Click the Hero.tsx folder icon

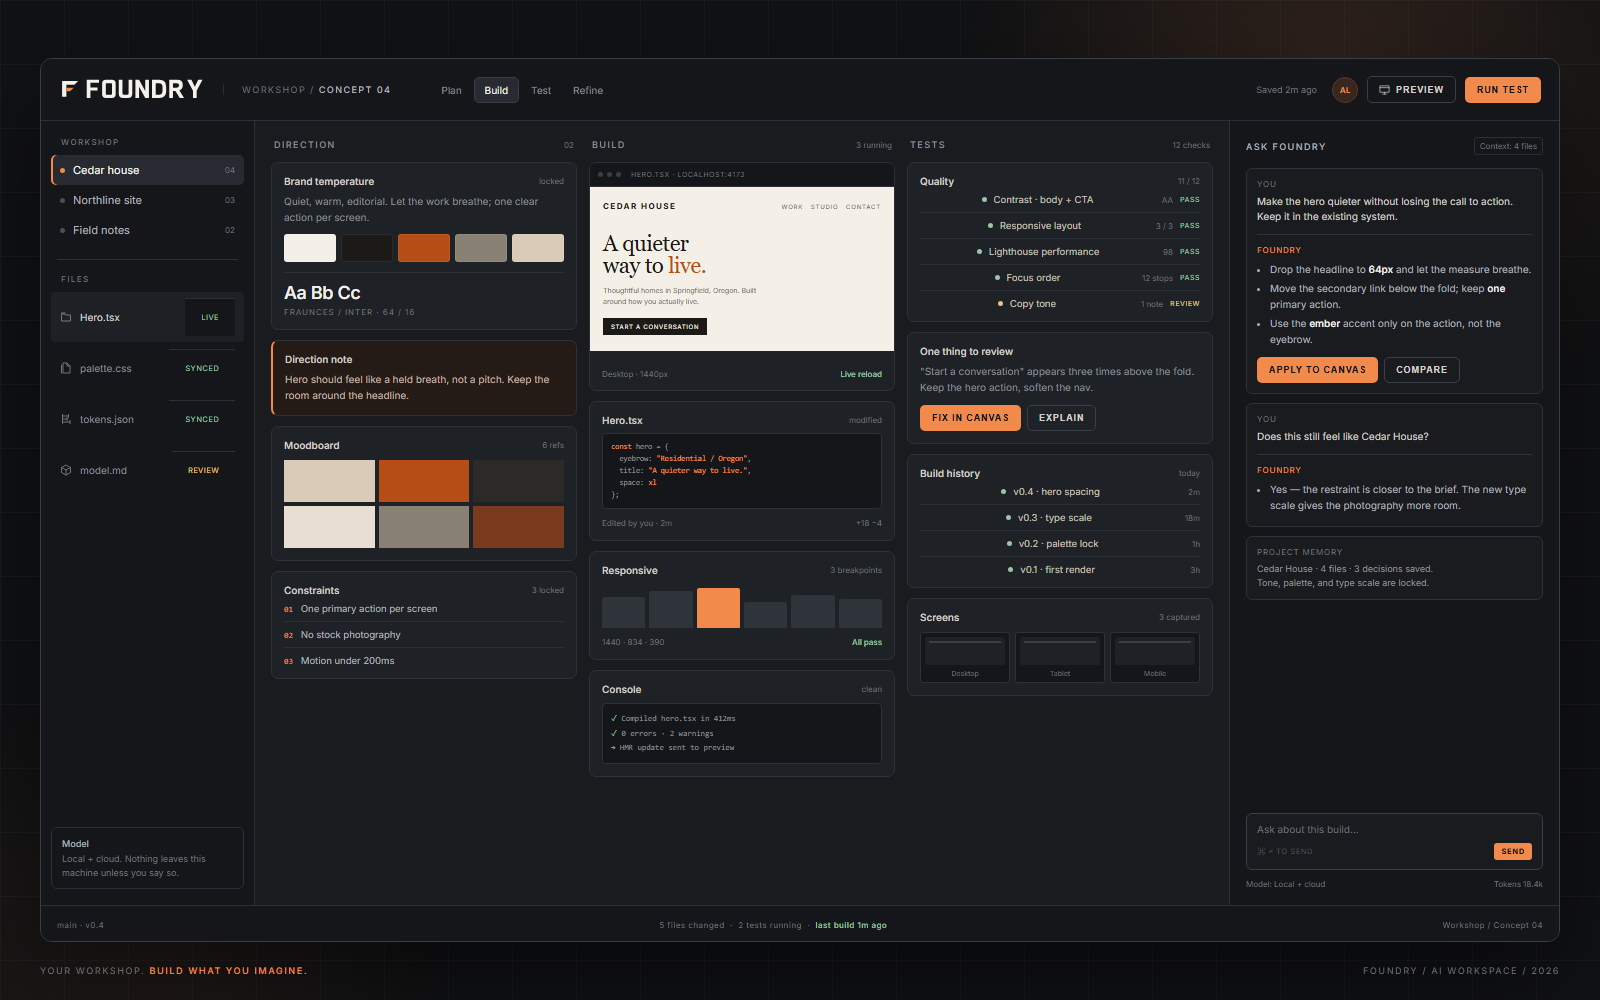66,317
